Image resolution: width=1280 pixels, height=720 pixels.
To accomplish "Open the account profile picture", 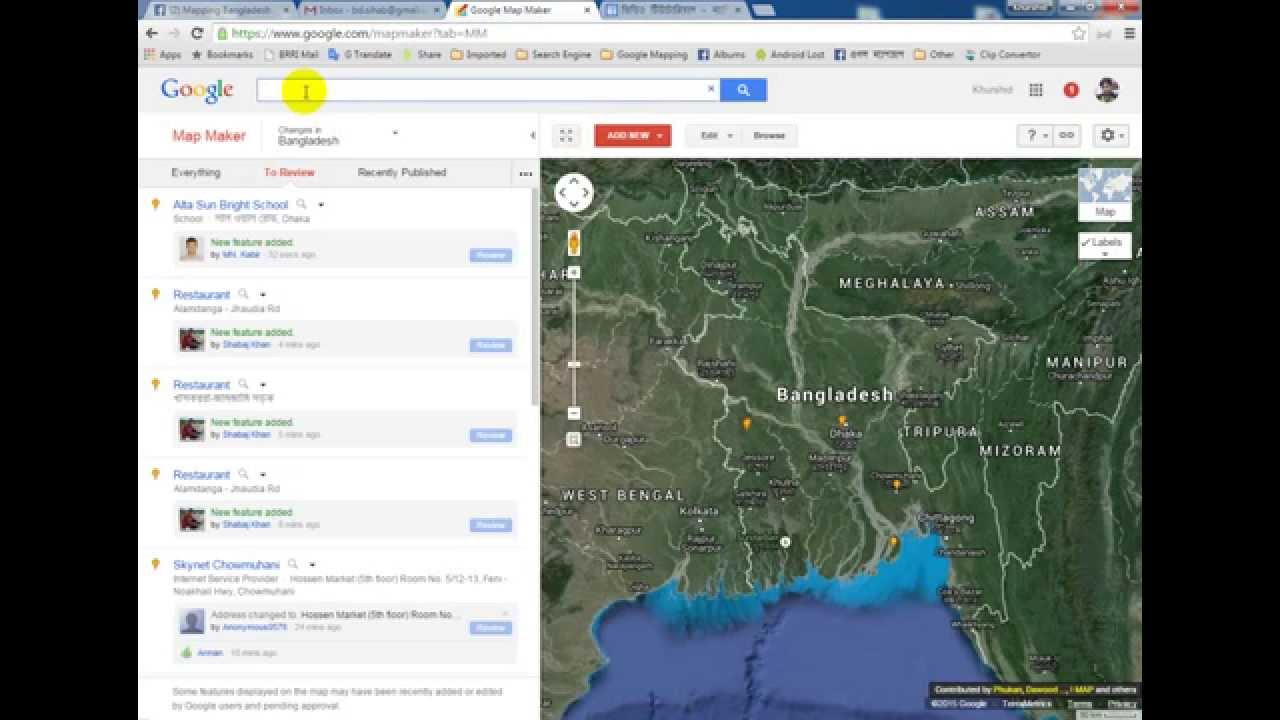I will tap(1107, 90).
